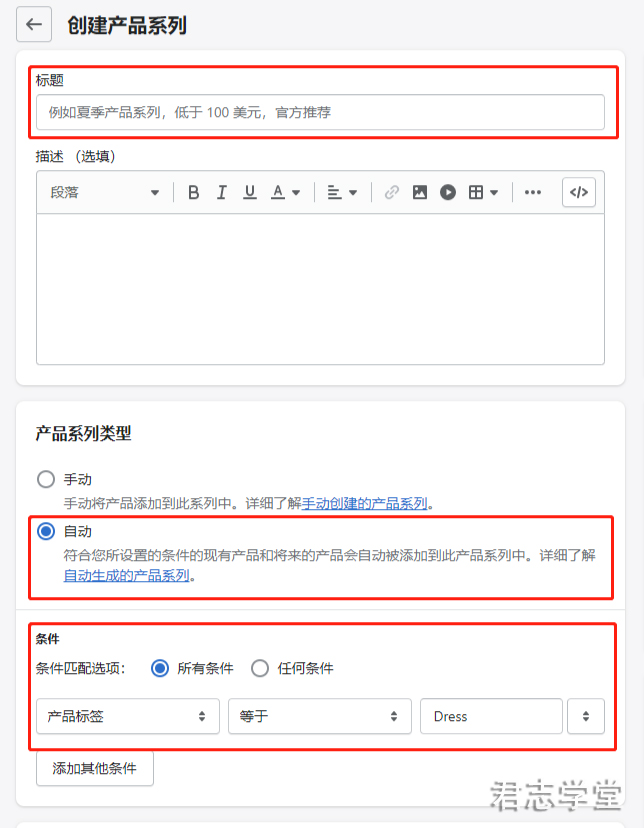Viewport: 644px width, 828px height.
Task: Open the text color picker
Action: pyautogui.click(x=285, y=192)
